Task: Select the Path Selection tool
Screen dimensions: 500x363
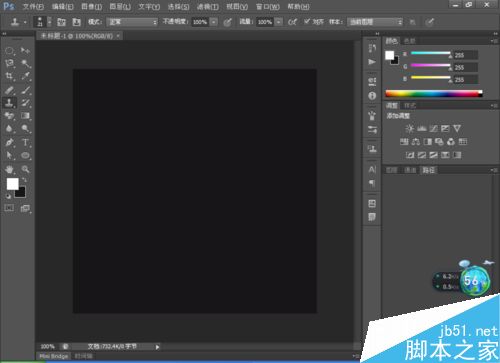Action: (9, 156)
